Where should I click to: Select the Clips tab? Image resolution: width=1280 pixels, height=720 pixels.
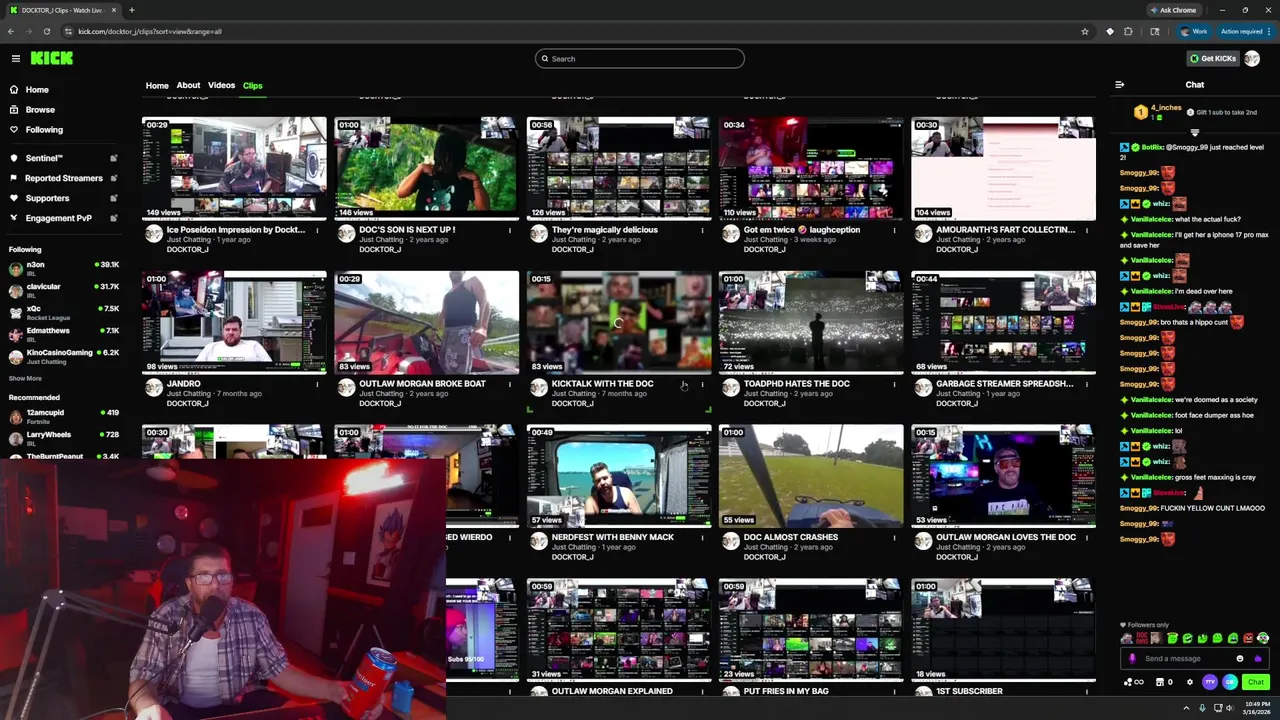coord(253,86)
